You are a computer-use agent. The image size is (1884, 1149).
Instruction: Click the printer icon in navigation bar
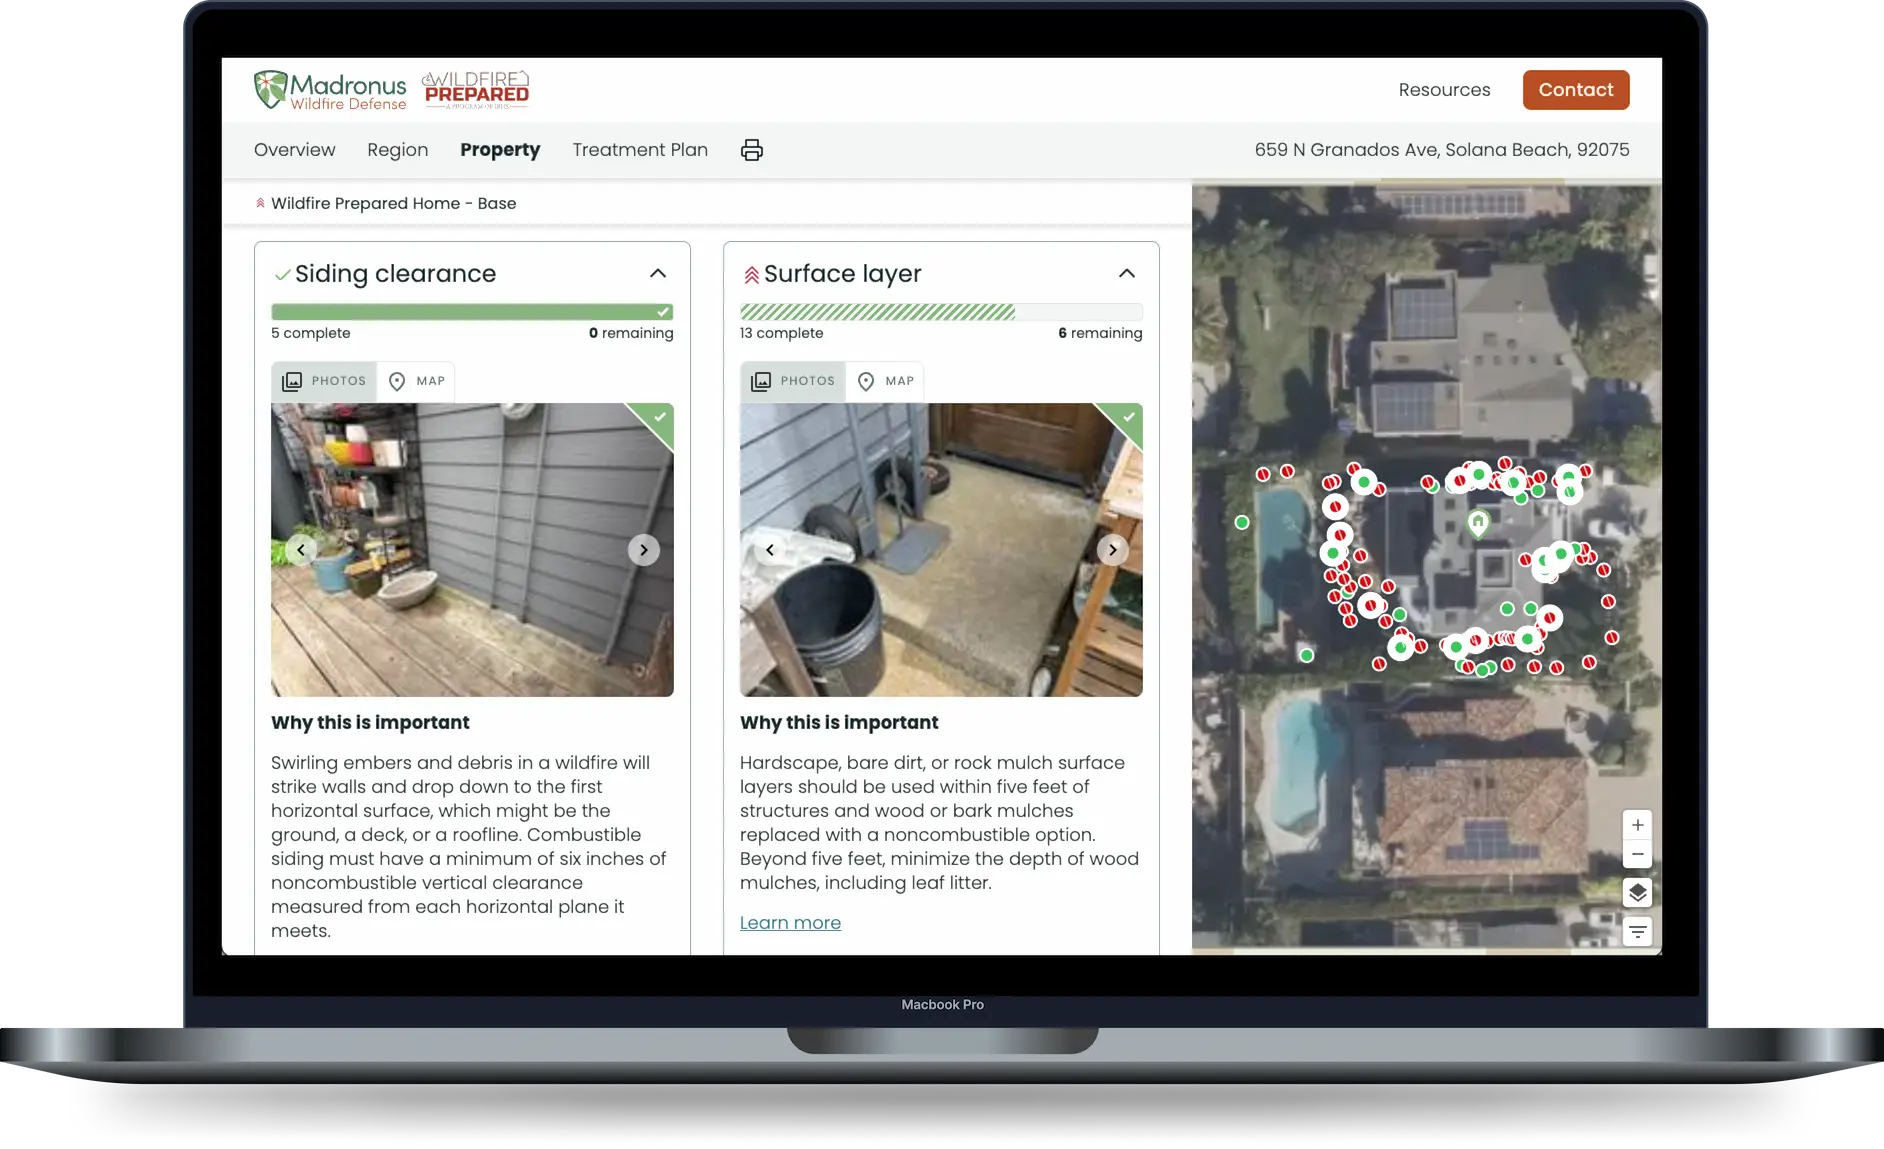[x=751, y=150]
